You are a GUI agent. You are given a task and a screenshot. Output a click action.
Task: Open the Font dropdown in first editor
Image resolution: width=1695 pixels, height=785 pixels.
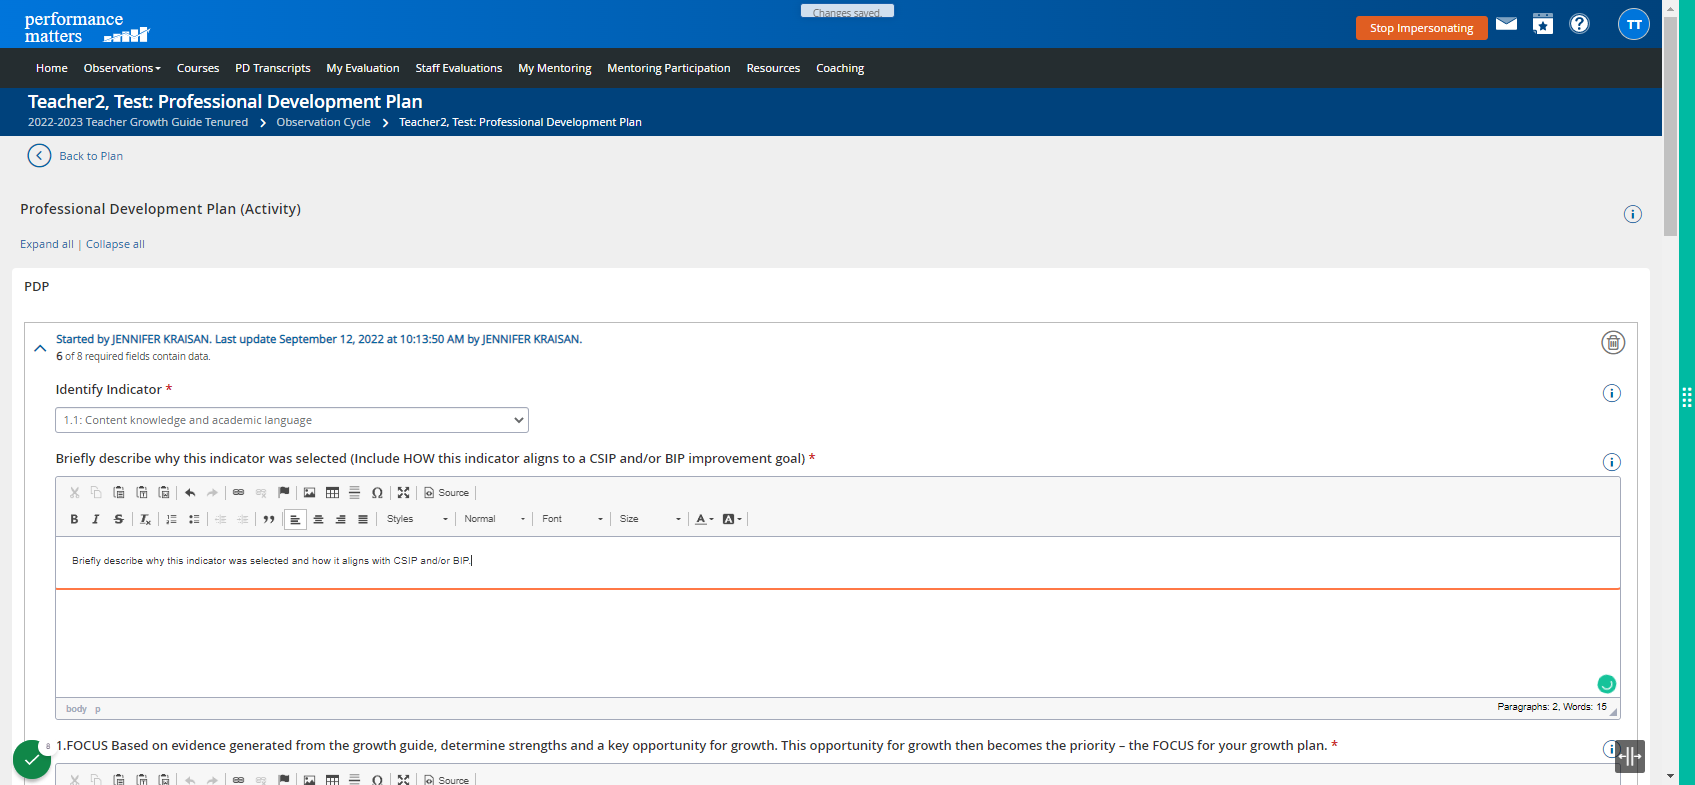(573, 519)
